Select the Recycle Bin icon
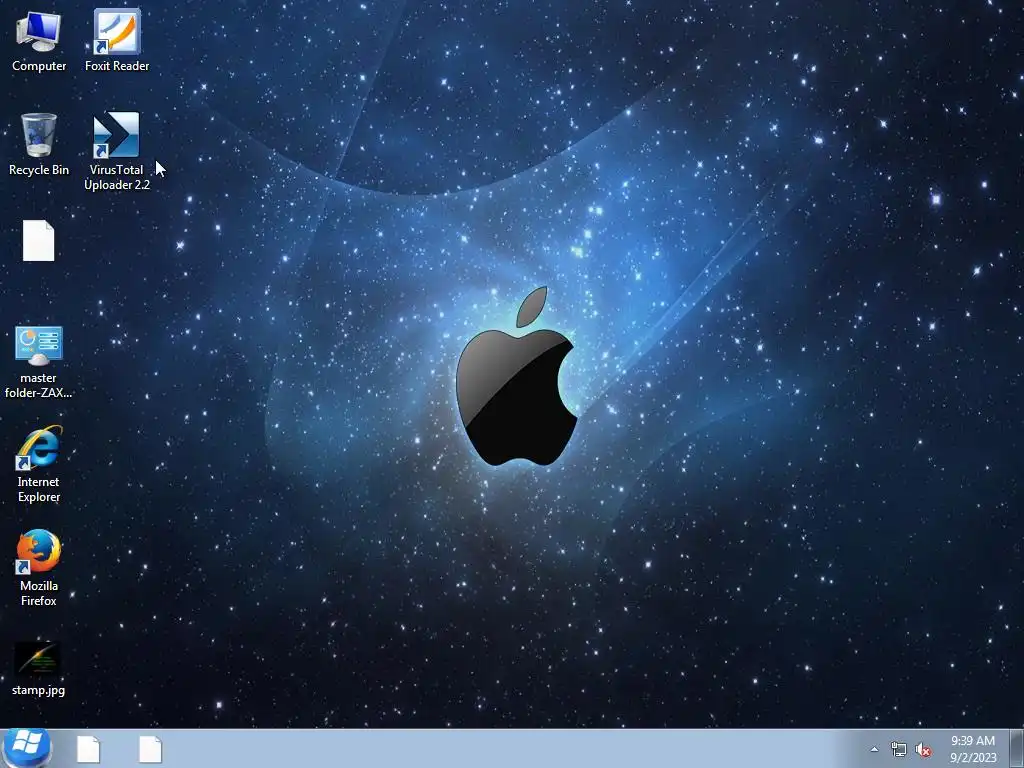 [x=39, y=144]
